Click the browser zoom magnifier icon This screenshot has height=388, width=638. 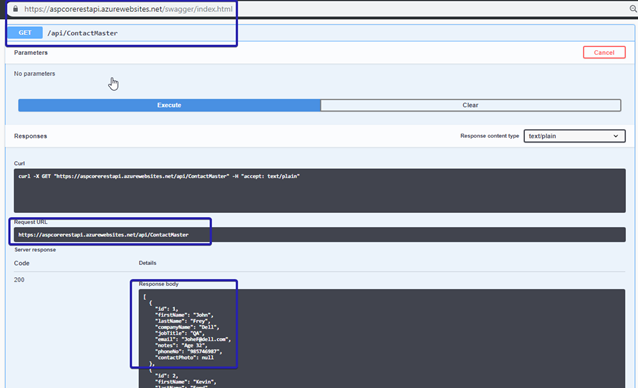point(633,9)
